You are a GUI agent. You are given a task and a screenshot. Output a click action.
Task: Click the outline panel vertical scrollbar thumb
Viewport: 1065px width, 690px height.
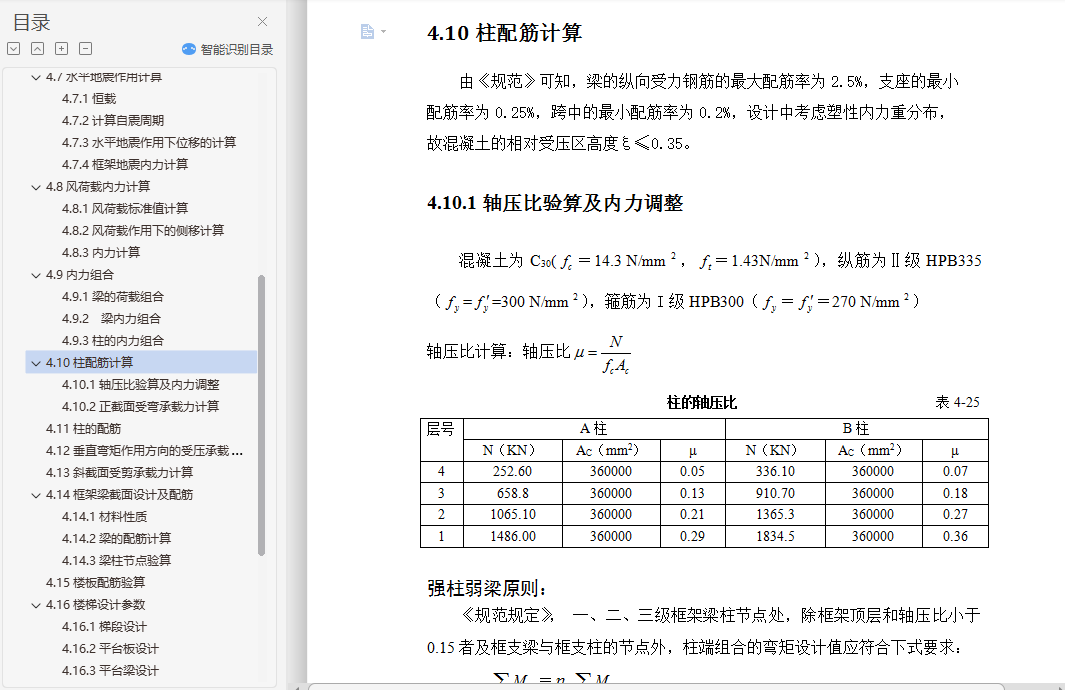261,416
